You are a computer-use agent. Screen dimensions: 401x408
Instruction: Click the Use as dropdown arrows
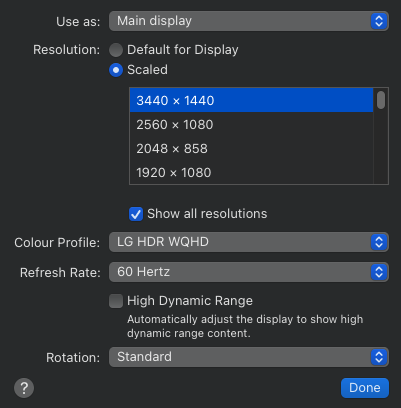tap(379, 21)
